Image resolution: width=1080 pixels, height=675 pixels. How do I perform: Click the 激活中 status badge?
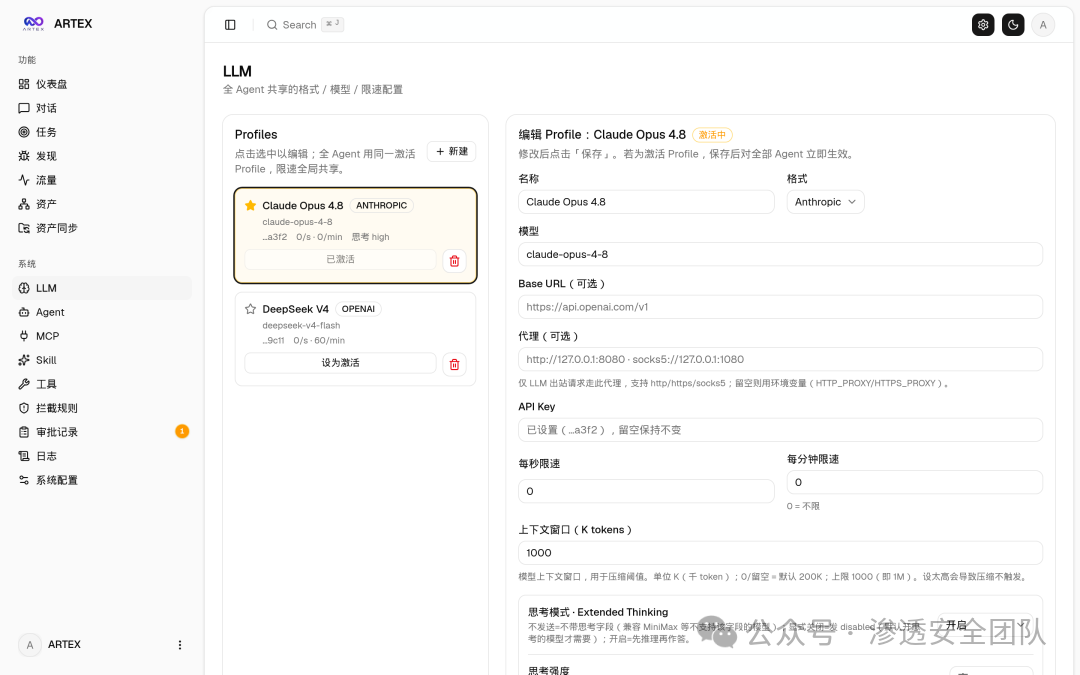pyautogui.click(x=712, y=135)
